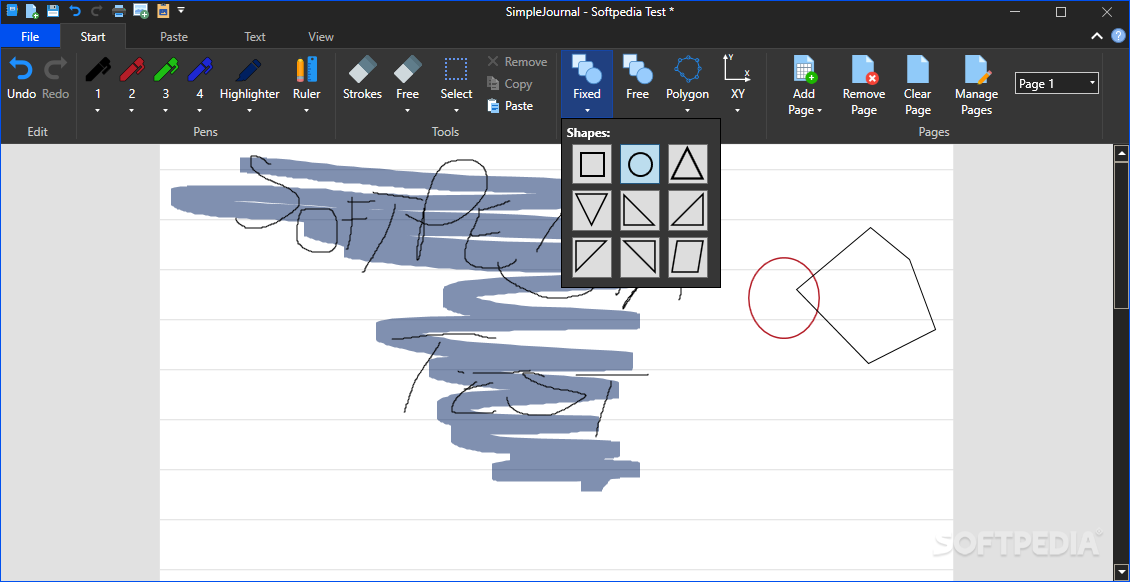Click undo arrow in quick access toolbar
The width and height of the screenshot is (1130, 582).
pos(75,11)
